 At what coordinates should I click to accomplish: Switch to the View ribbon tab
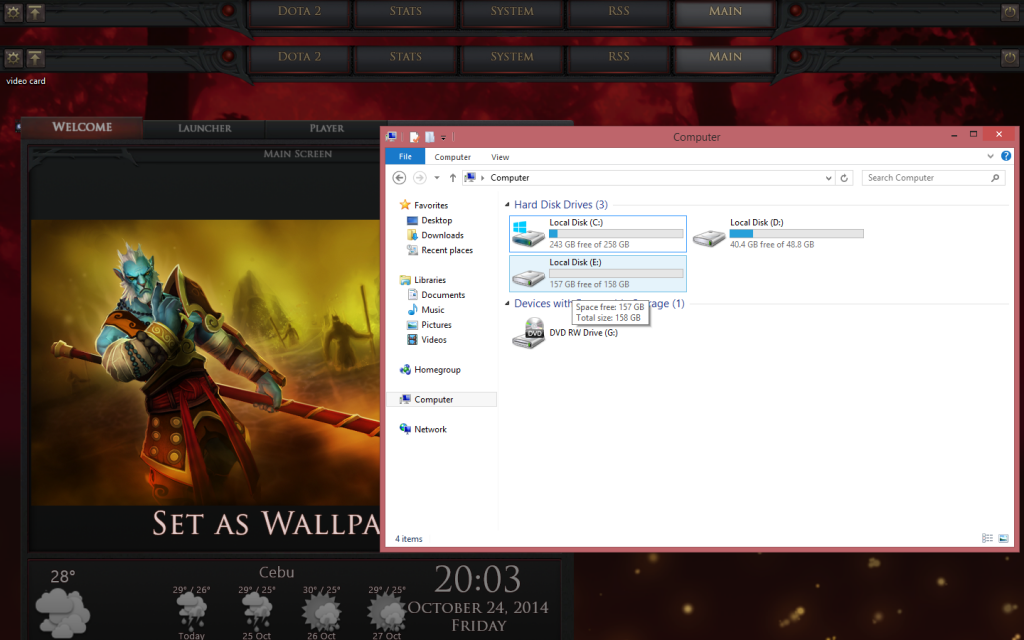[x=500, y=157]
